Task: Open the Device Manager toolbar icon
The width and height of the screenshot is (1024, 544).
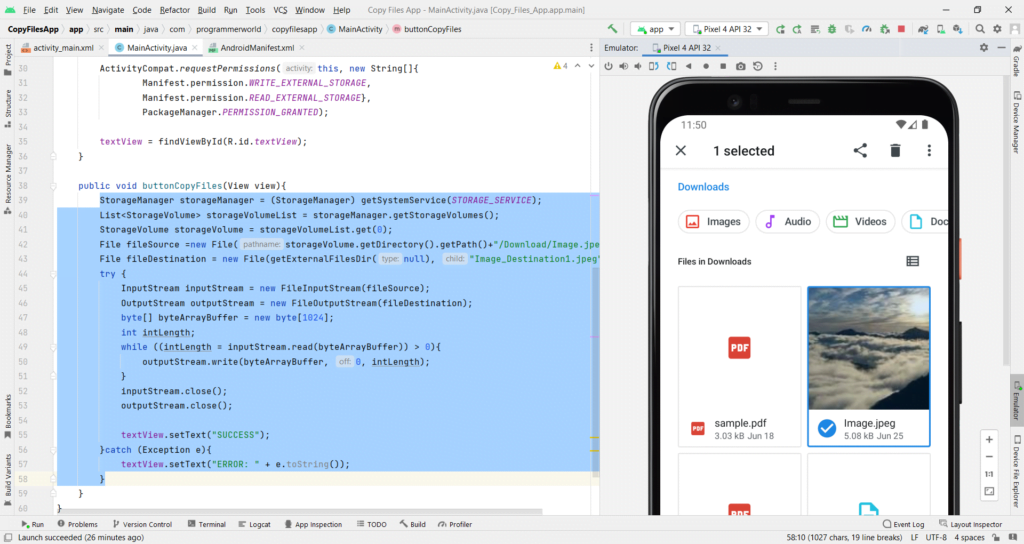Action: pyautogui.click(x=940, y=29)
